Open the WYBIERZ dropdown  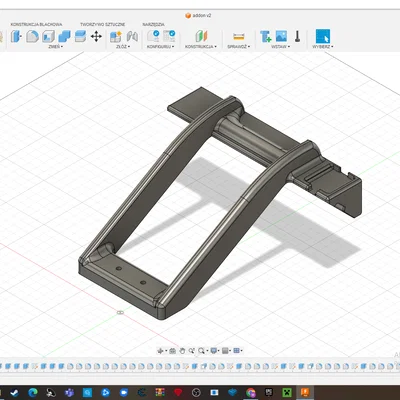(323, 47)
